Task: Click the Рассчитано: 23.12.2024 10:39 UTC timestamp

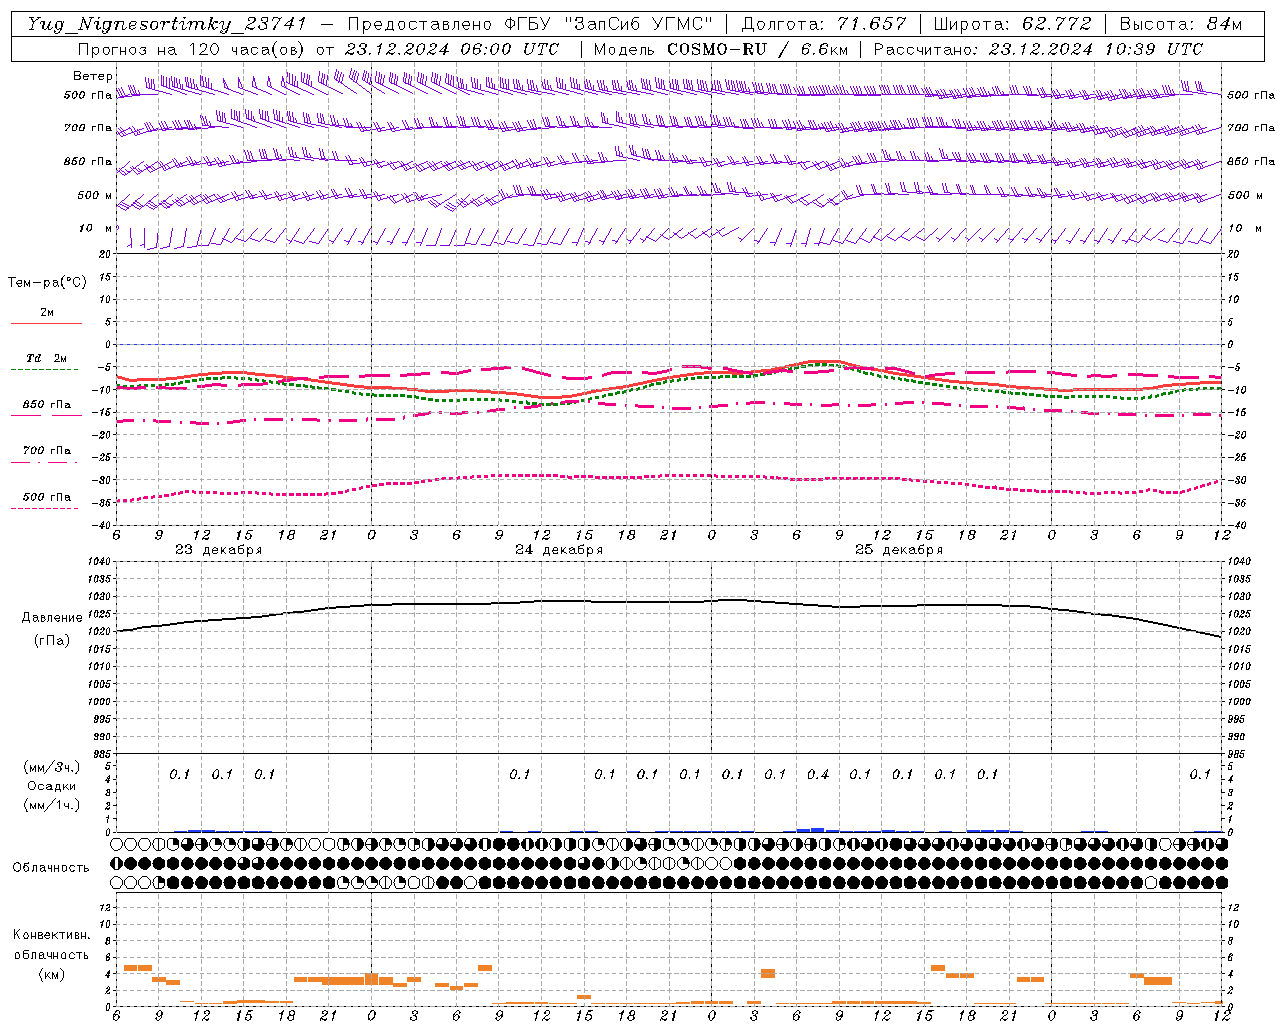Action: pyautogui.click(x=1038, y=49)
